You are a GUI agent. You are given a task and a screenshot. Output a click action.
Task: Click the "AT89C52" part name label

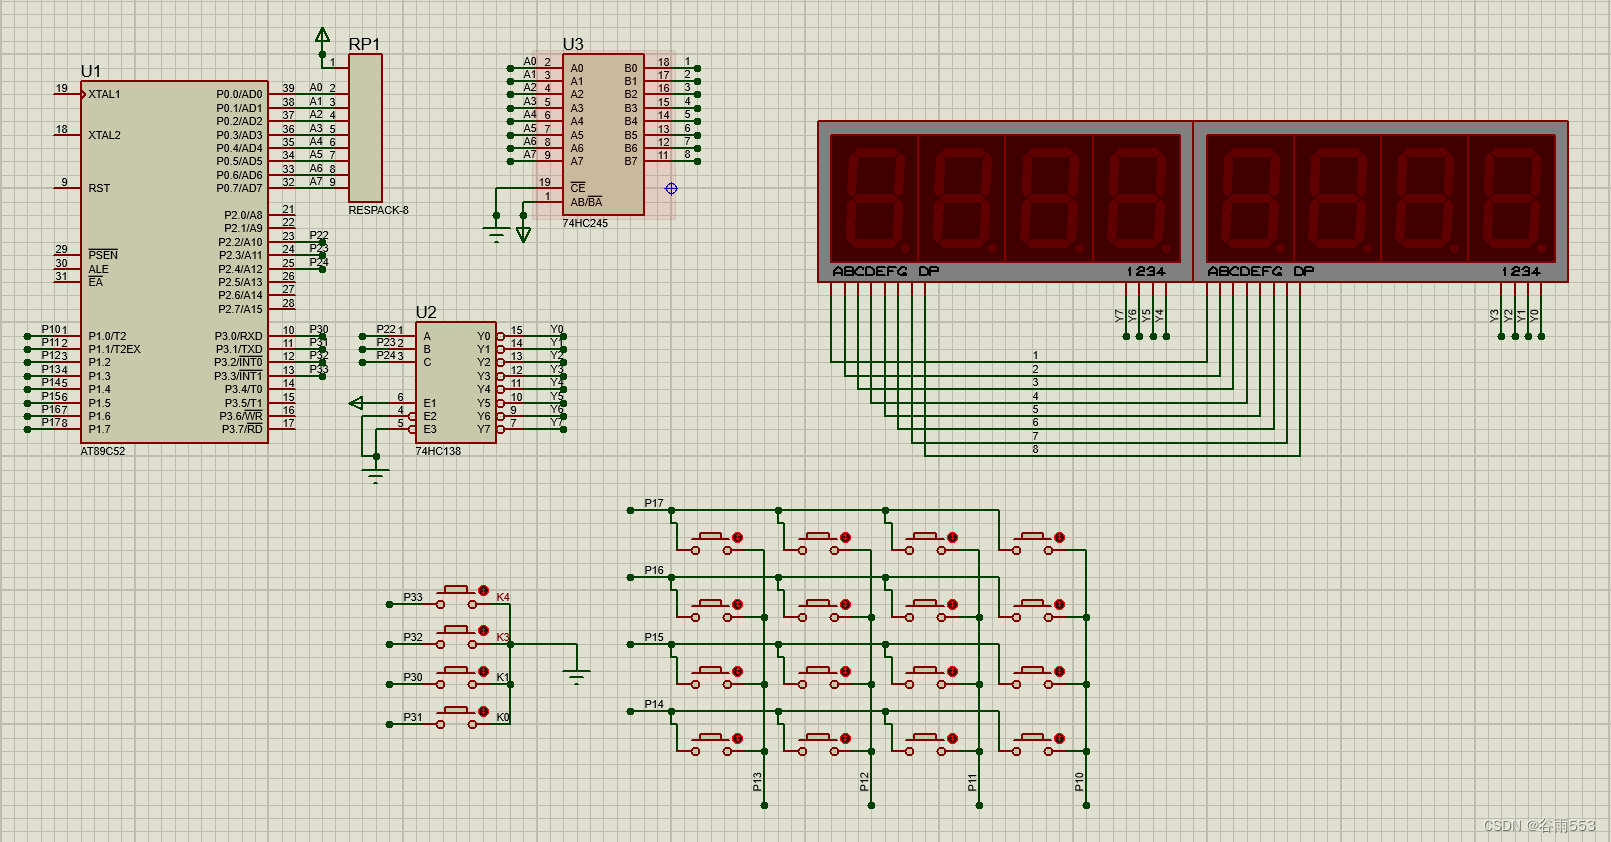(x=103, y=451)
